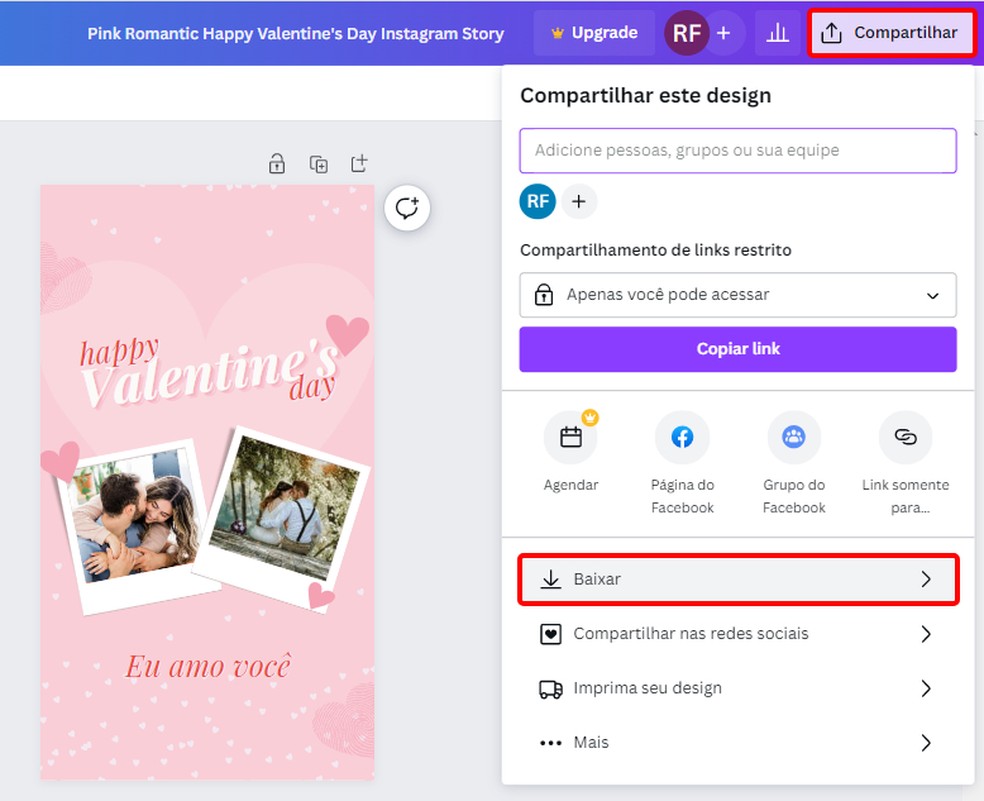Screen dimensions: 984x801
Task: Click the people invite input field
Action: pos(738,151)
